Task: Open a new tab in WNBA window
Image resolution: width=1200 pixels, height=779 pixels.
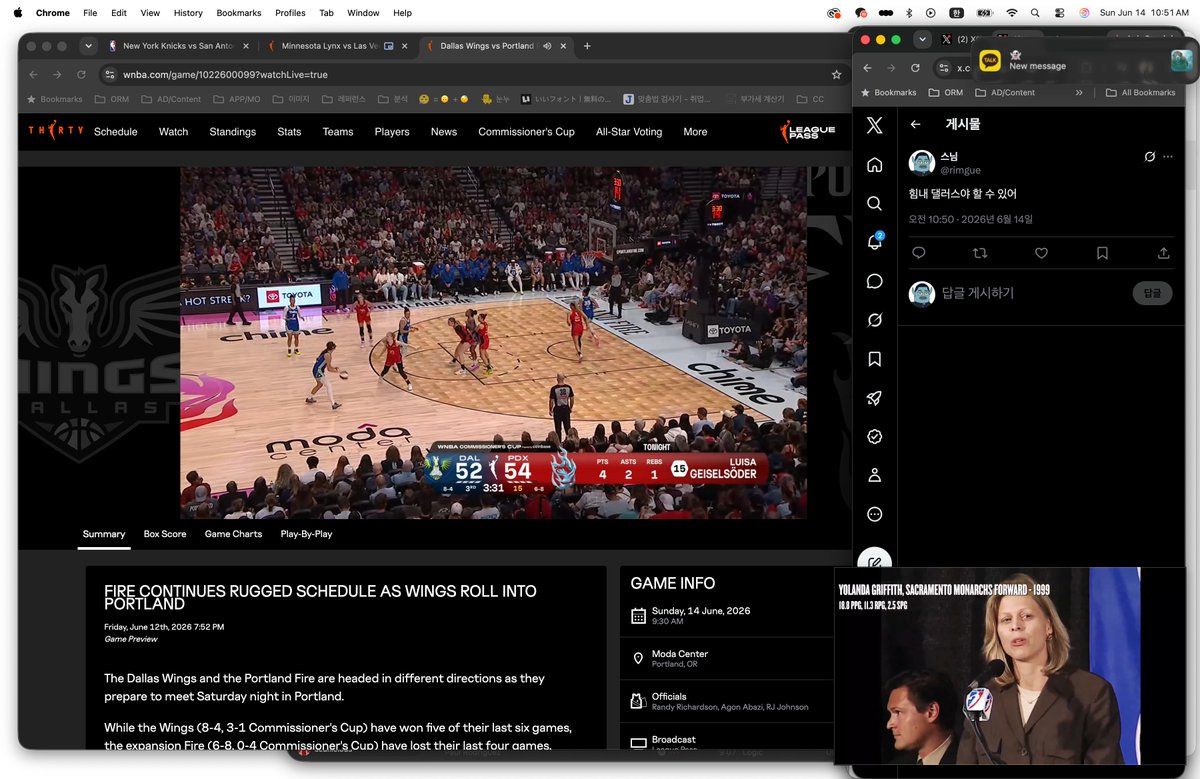Action: pyautogui.click(x=587, y=46)
